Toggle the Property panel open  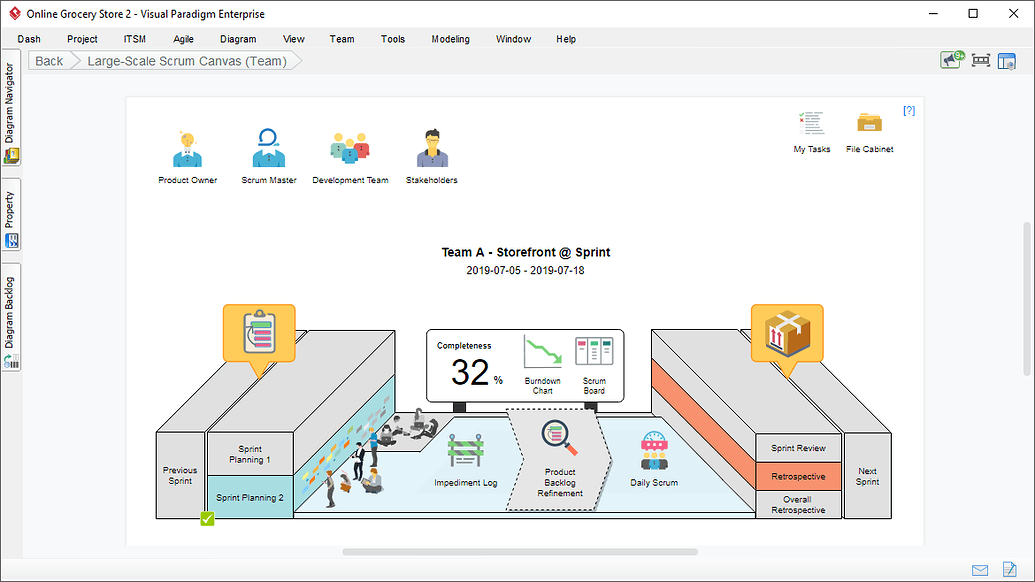coord(10,215)
